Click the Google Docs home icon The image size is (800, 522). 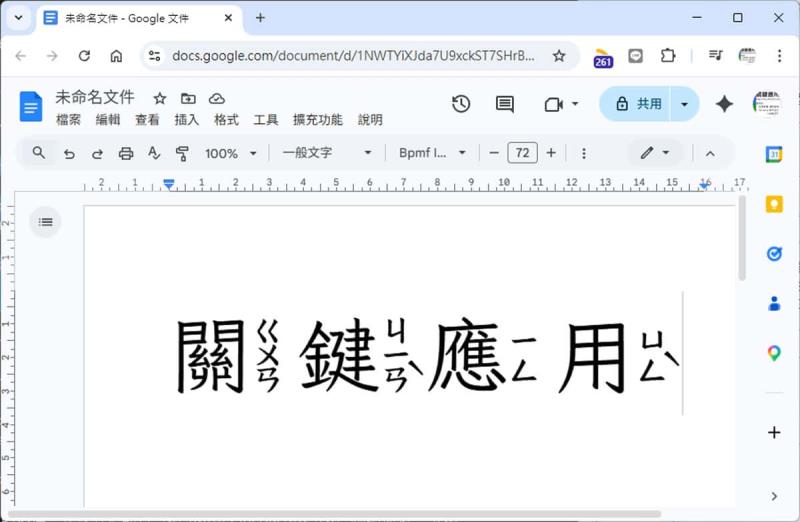tap(31, 107)
